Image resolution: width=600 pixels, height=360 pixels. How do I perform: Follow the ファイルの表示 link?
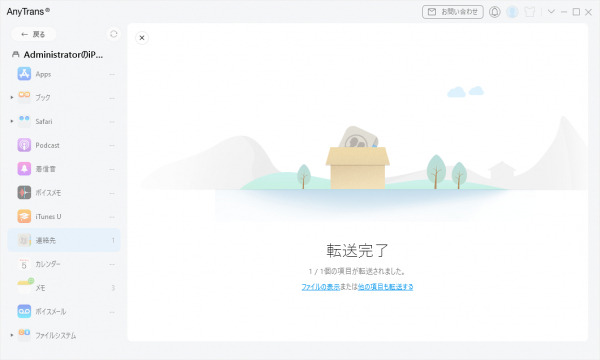pyautogui.click(x=321, y=287)
